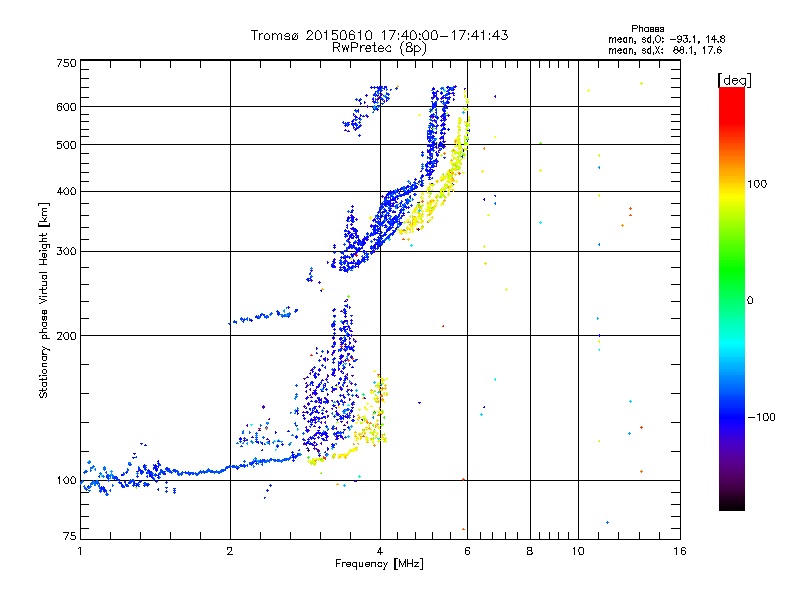Click the 'Stationary phase Virtual Height [km]' axis title

click(x=44, y=300)
